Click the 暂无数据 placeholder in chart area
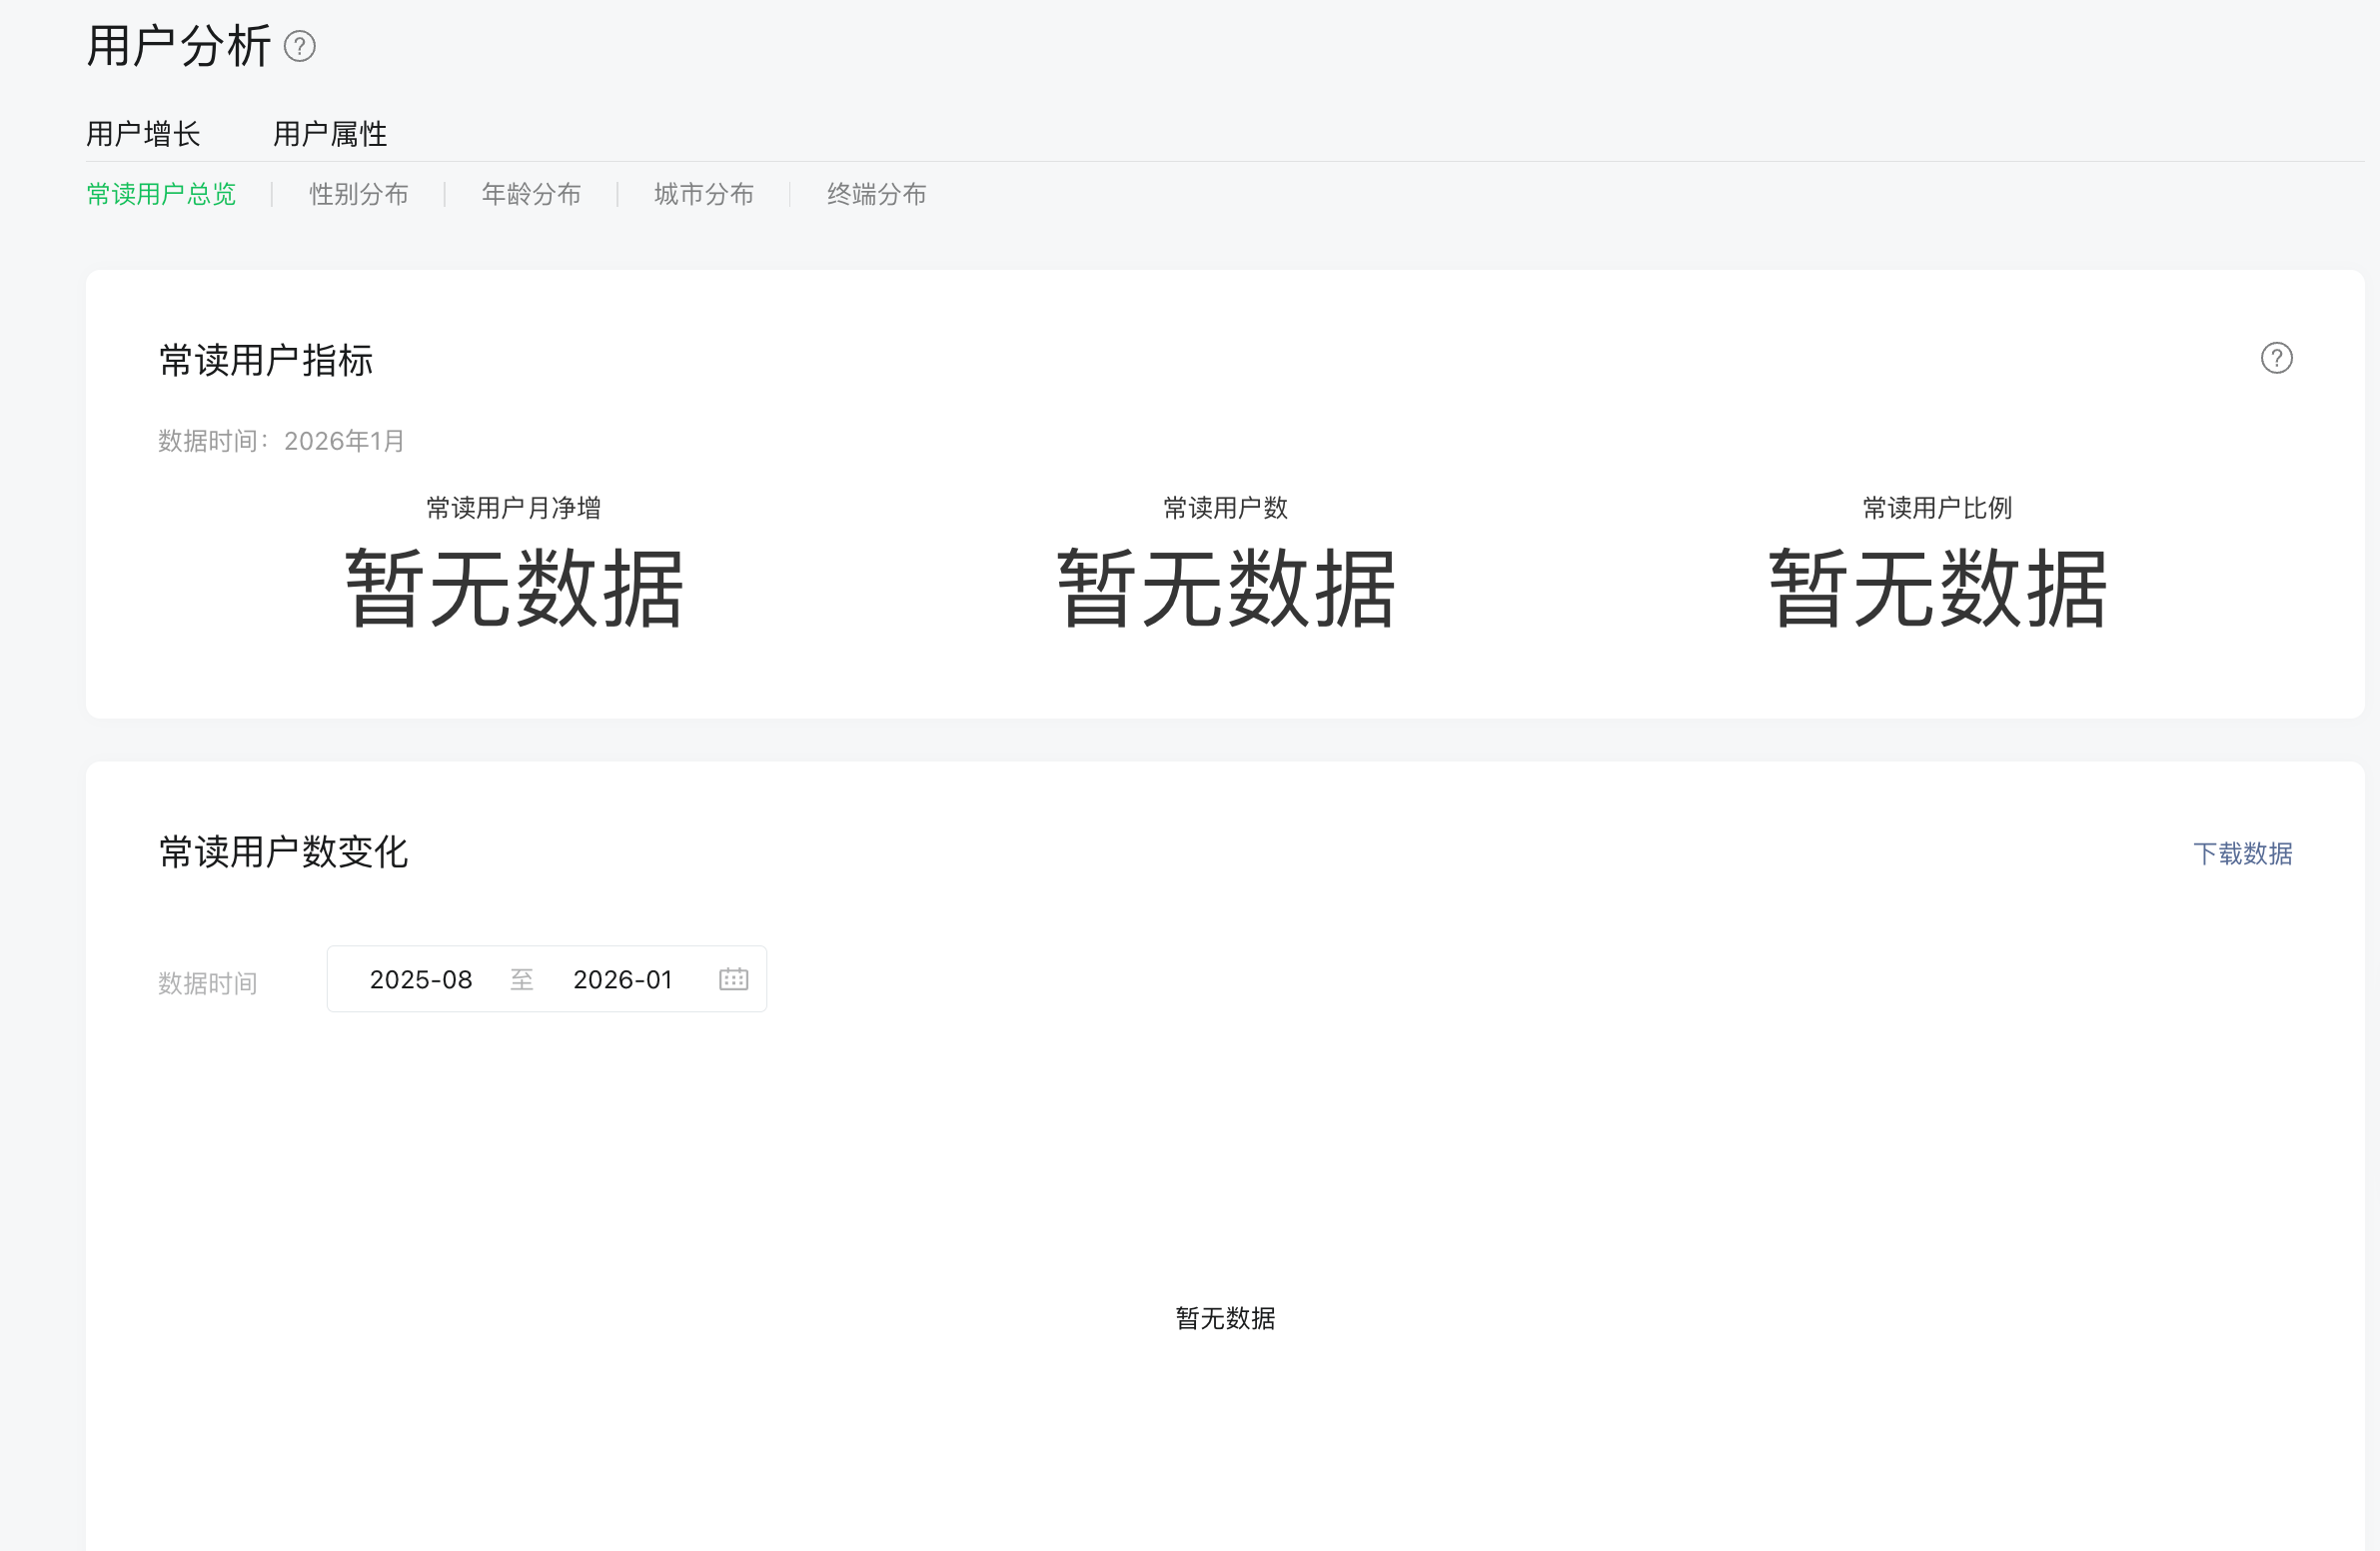This screenshot has height=1551, width=2380. pyautogui.click(x=1225, y=1318)
